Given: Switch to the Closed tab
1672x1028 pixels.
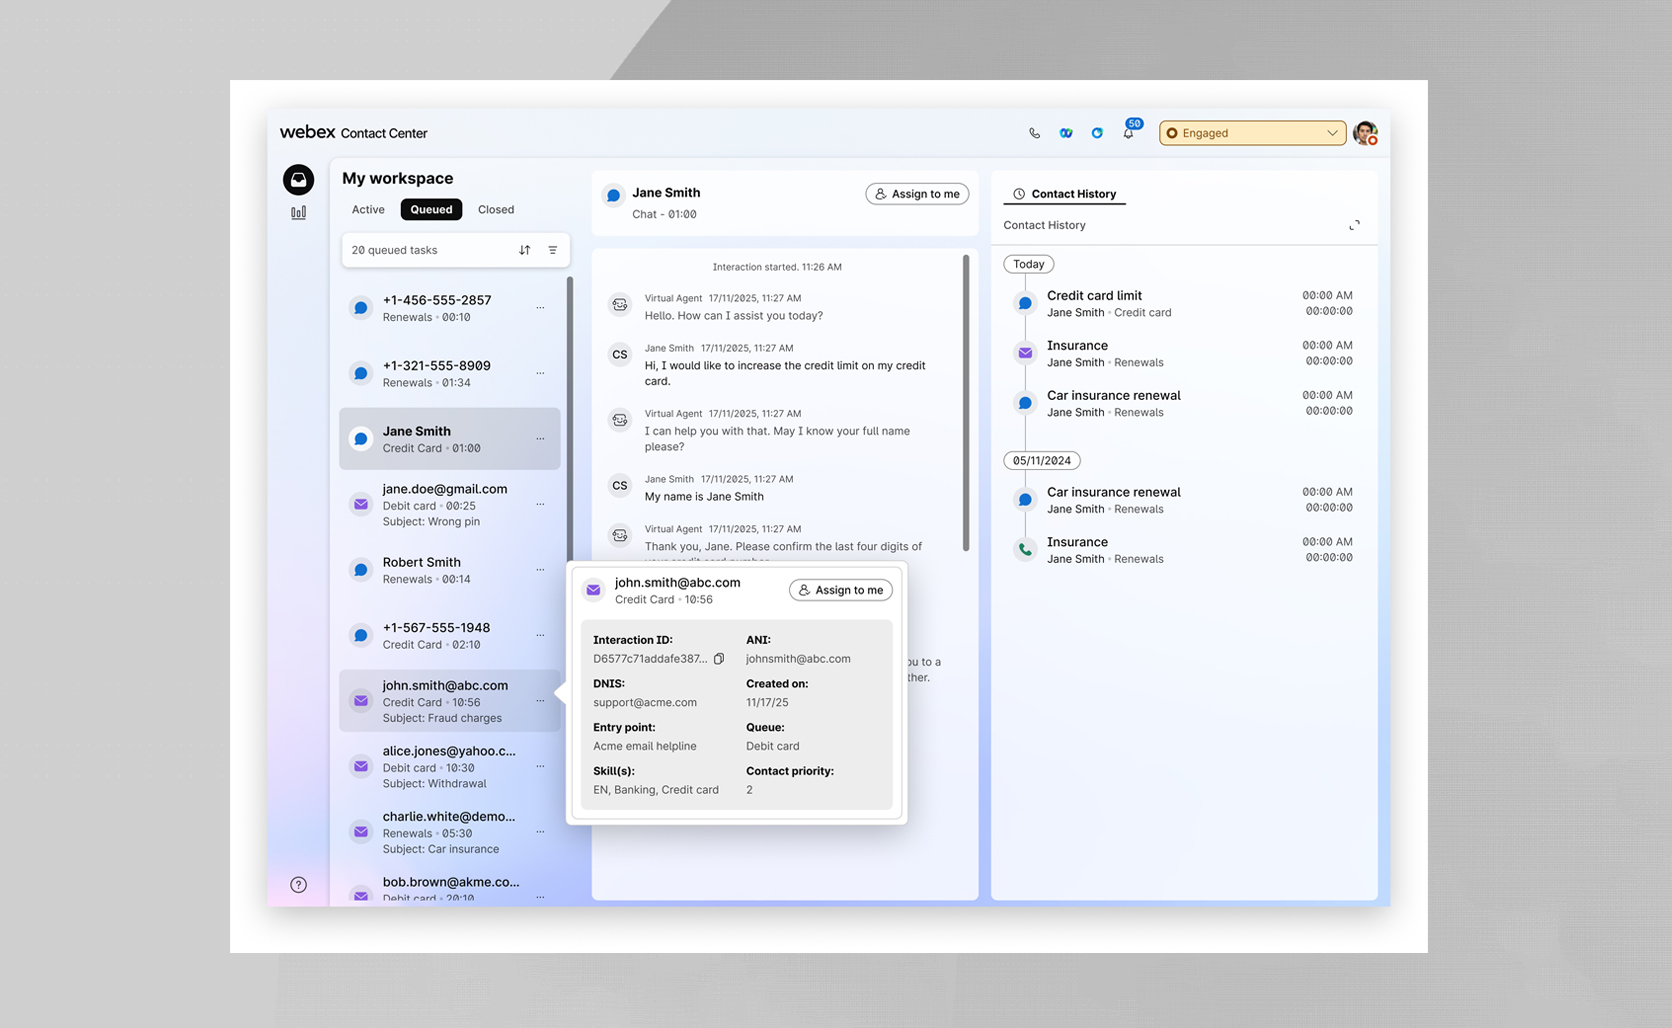Looking at the screenshot, I should 496,209.
